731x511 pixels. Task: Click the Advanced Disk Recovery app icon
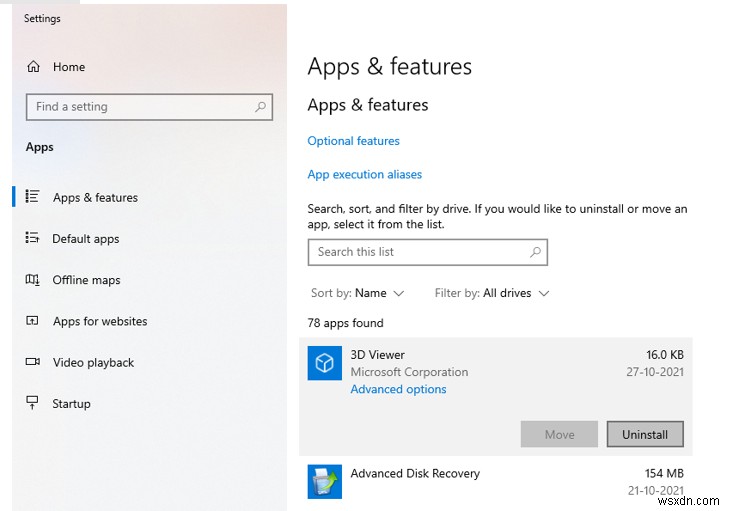coord(324,482)
